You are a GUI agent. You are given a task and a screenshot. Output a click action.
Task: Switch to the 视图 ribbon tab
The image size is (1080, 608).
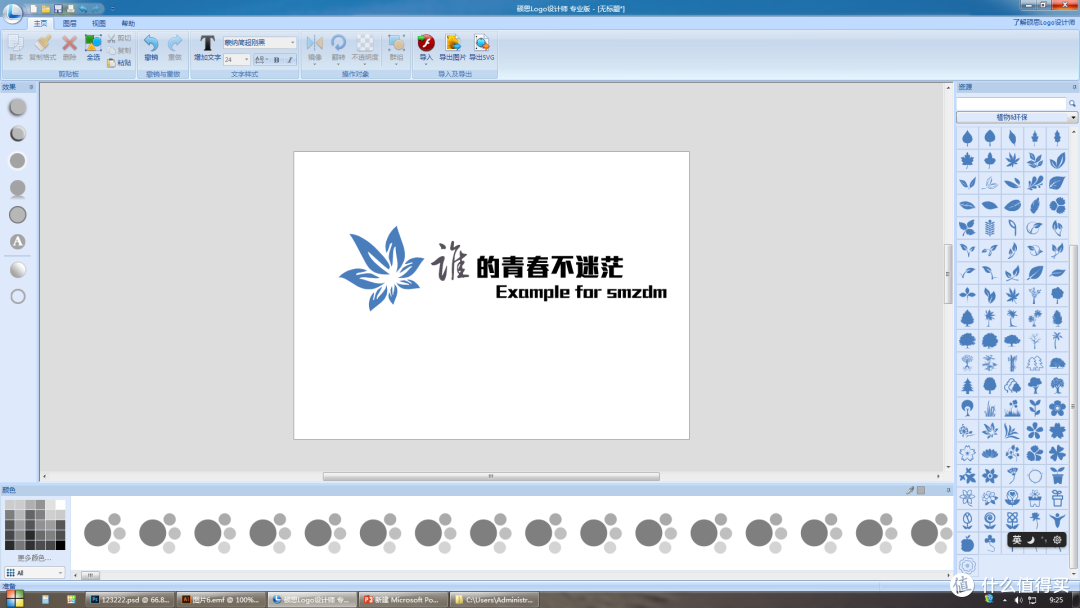coord(98,23)
